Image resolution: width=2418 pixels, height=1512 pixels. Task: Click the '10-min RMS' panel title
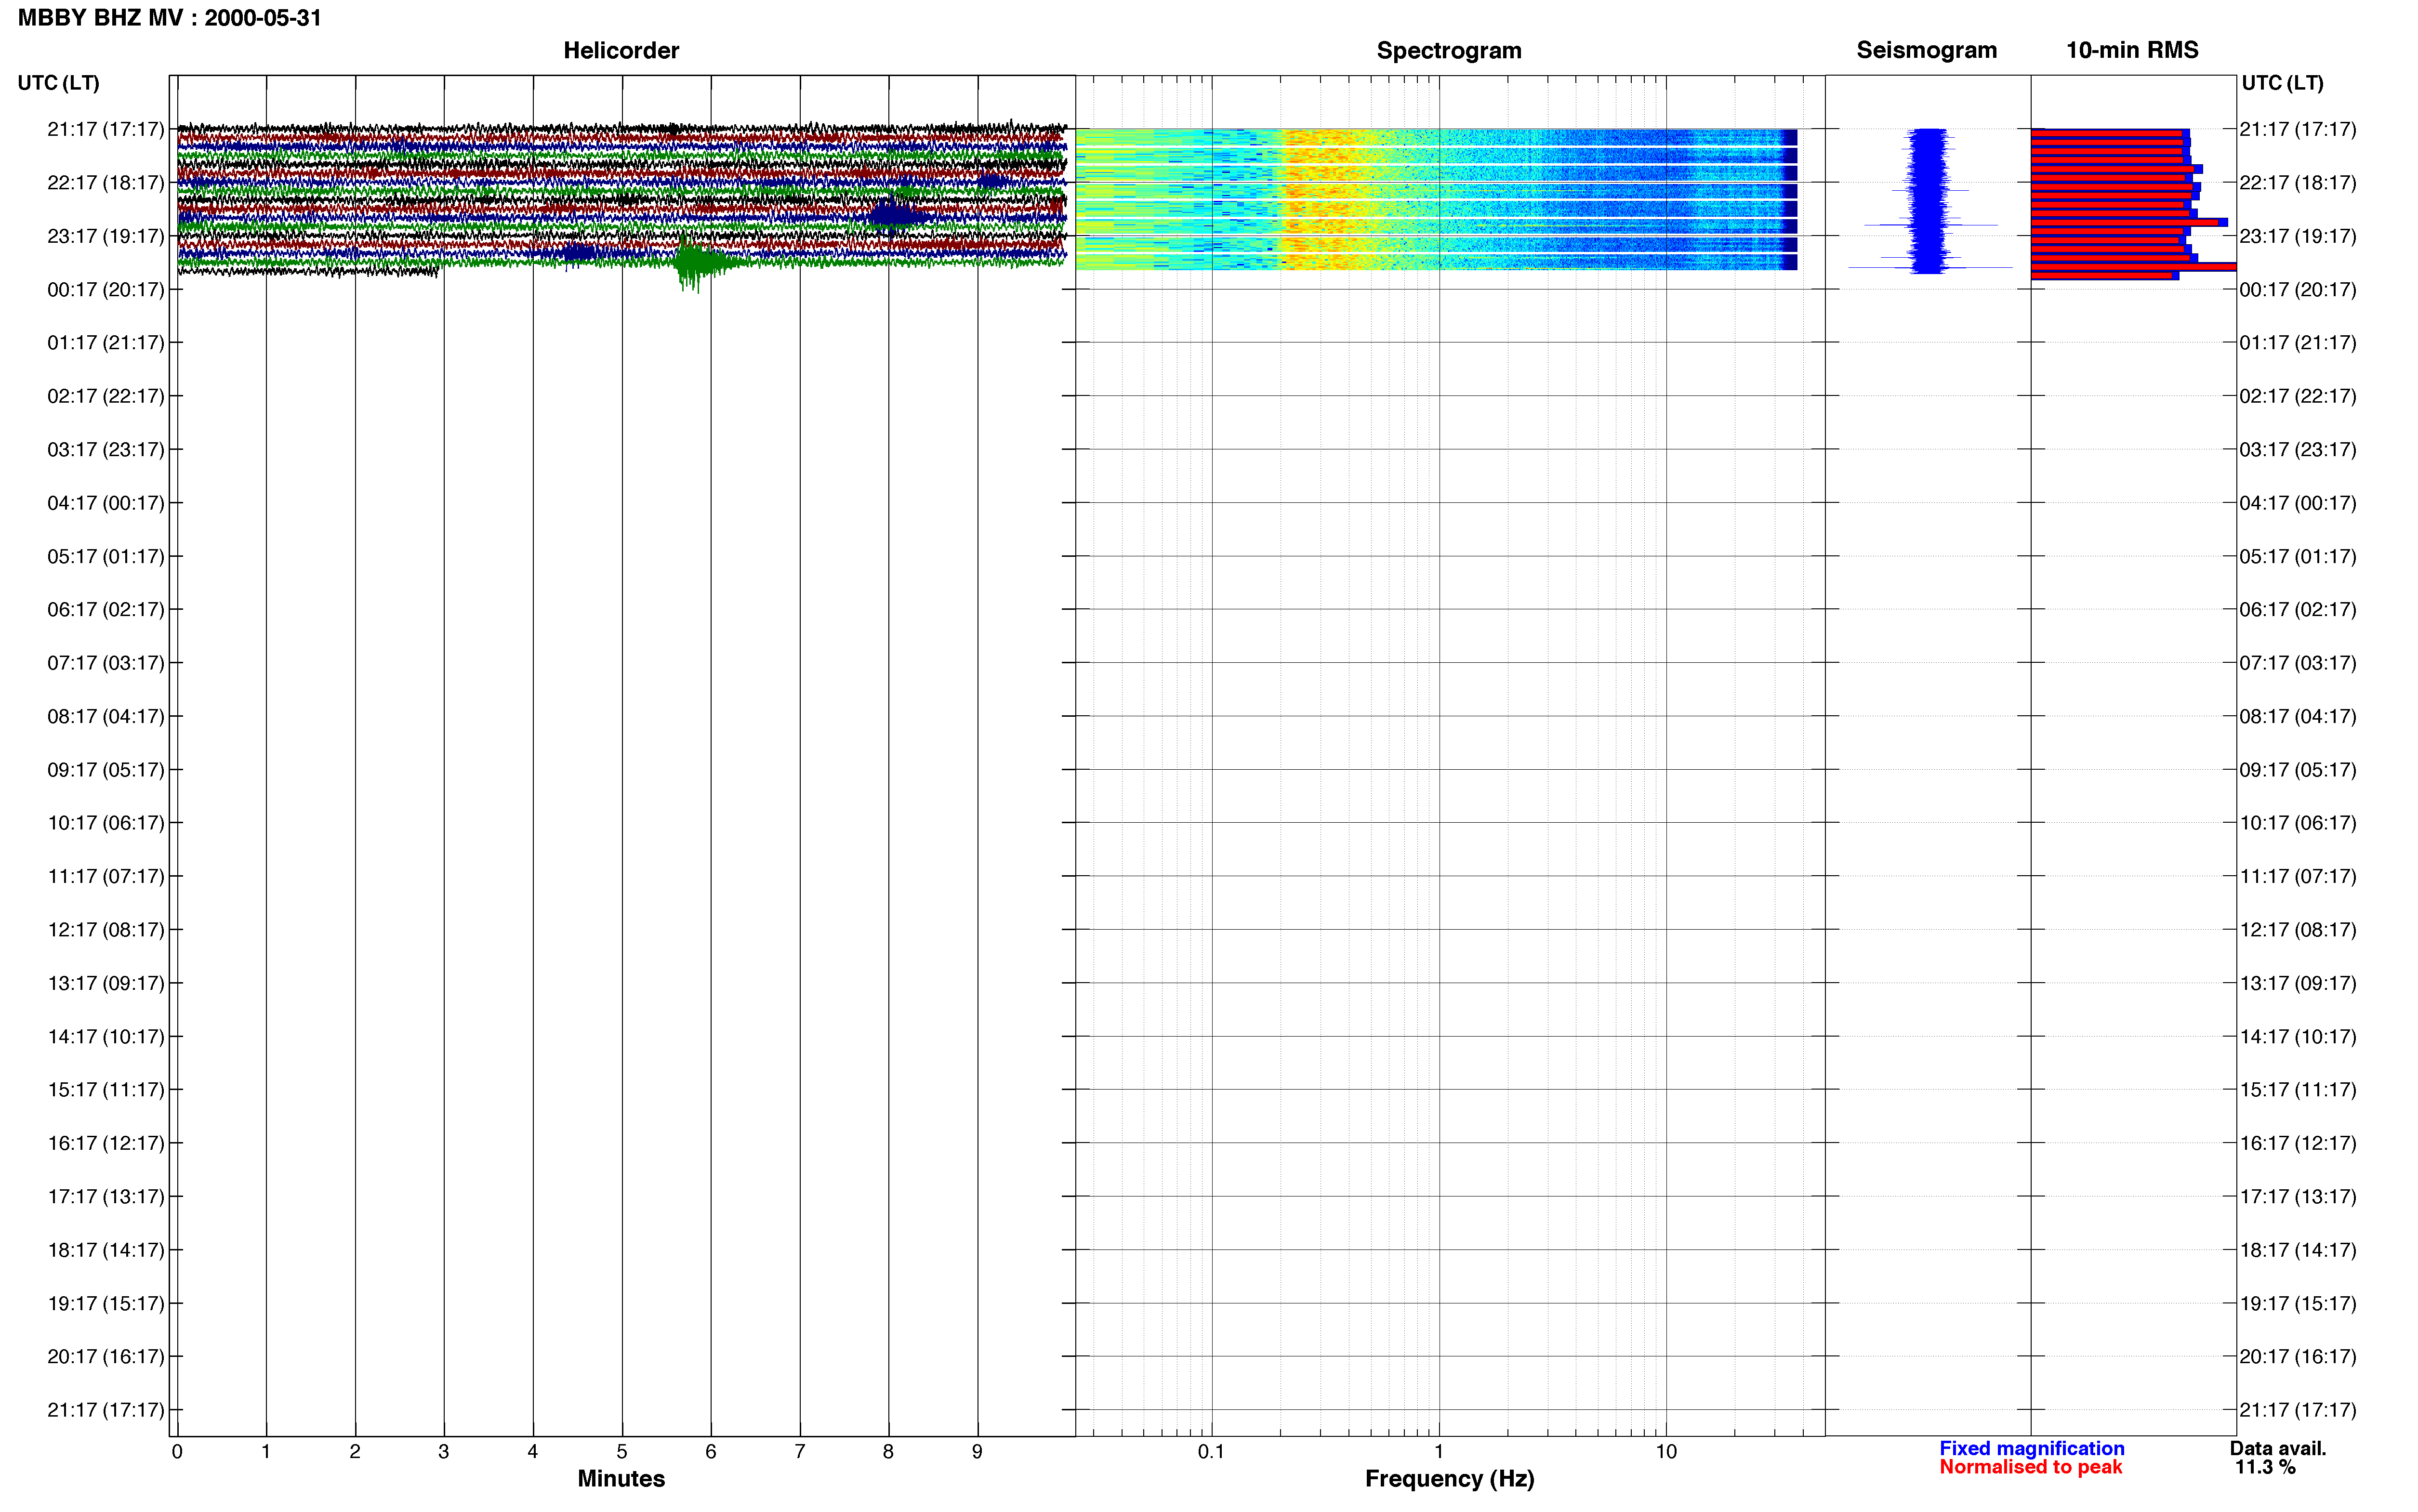[x=2132, y=50]
